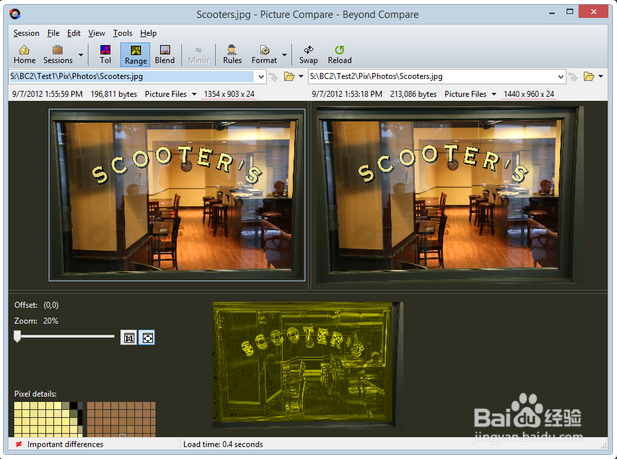Click the right brown pixel details grid
The height and width of the screenshot is (459, 617).
[x=121, y=419]
